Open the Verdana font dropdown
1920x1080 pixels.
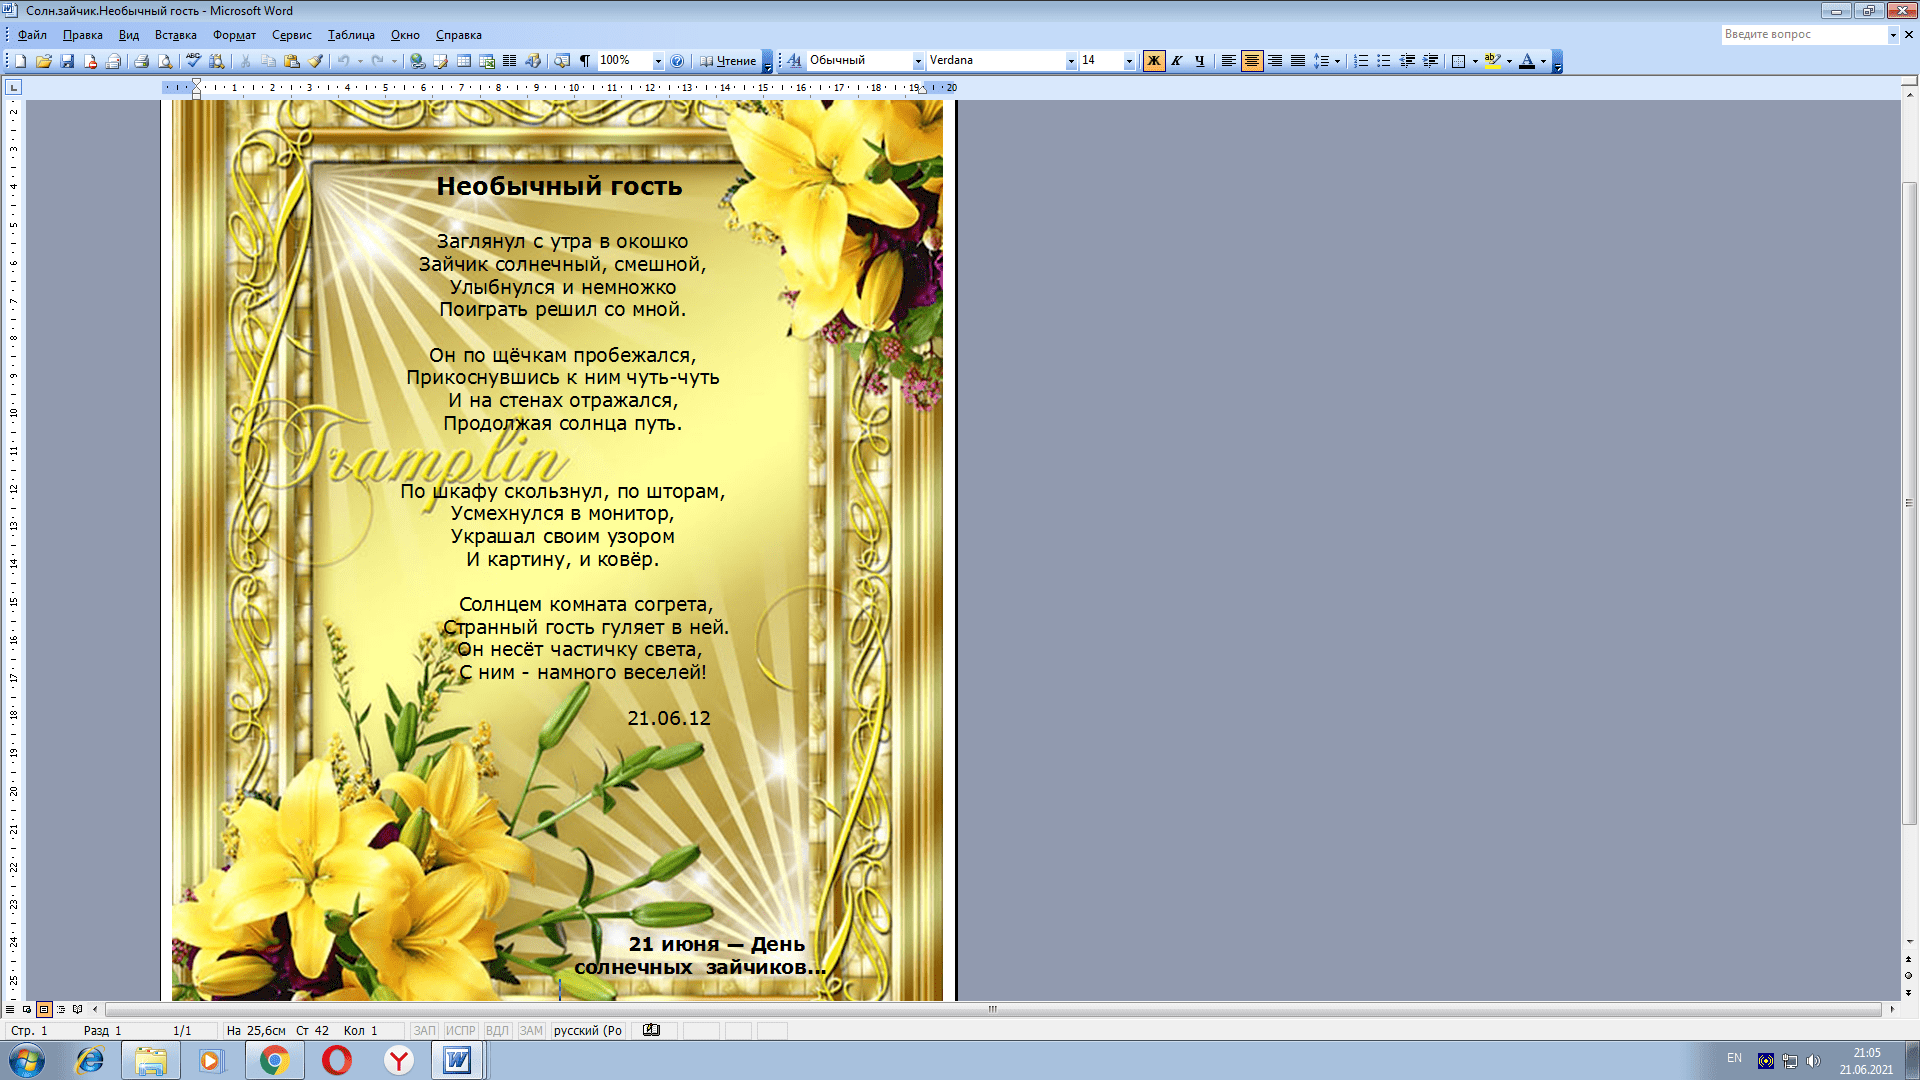(x=1071, y=61)
